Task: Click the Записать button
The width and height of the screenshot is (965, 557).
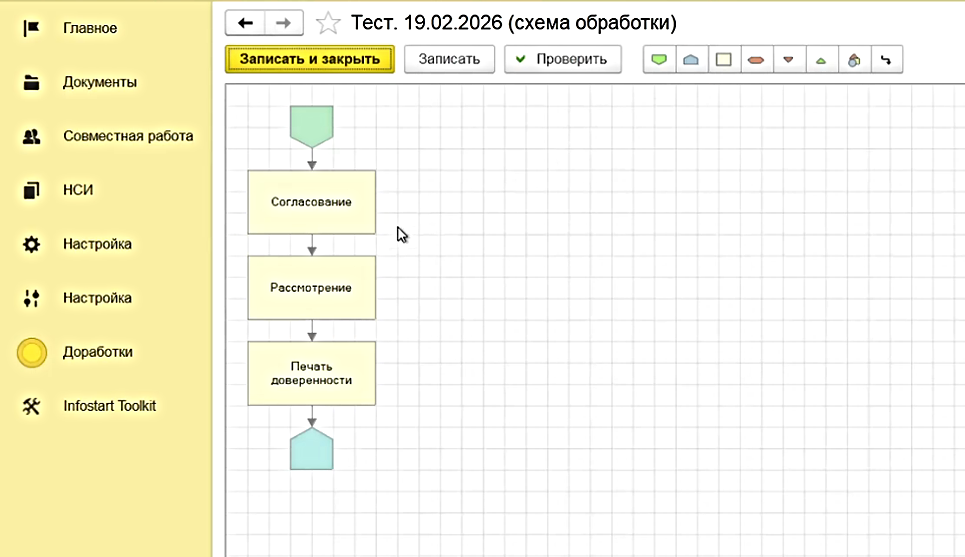Action: (x=449, y=59)
